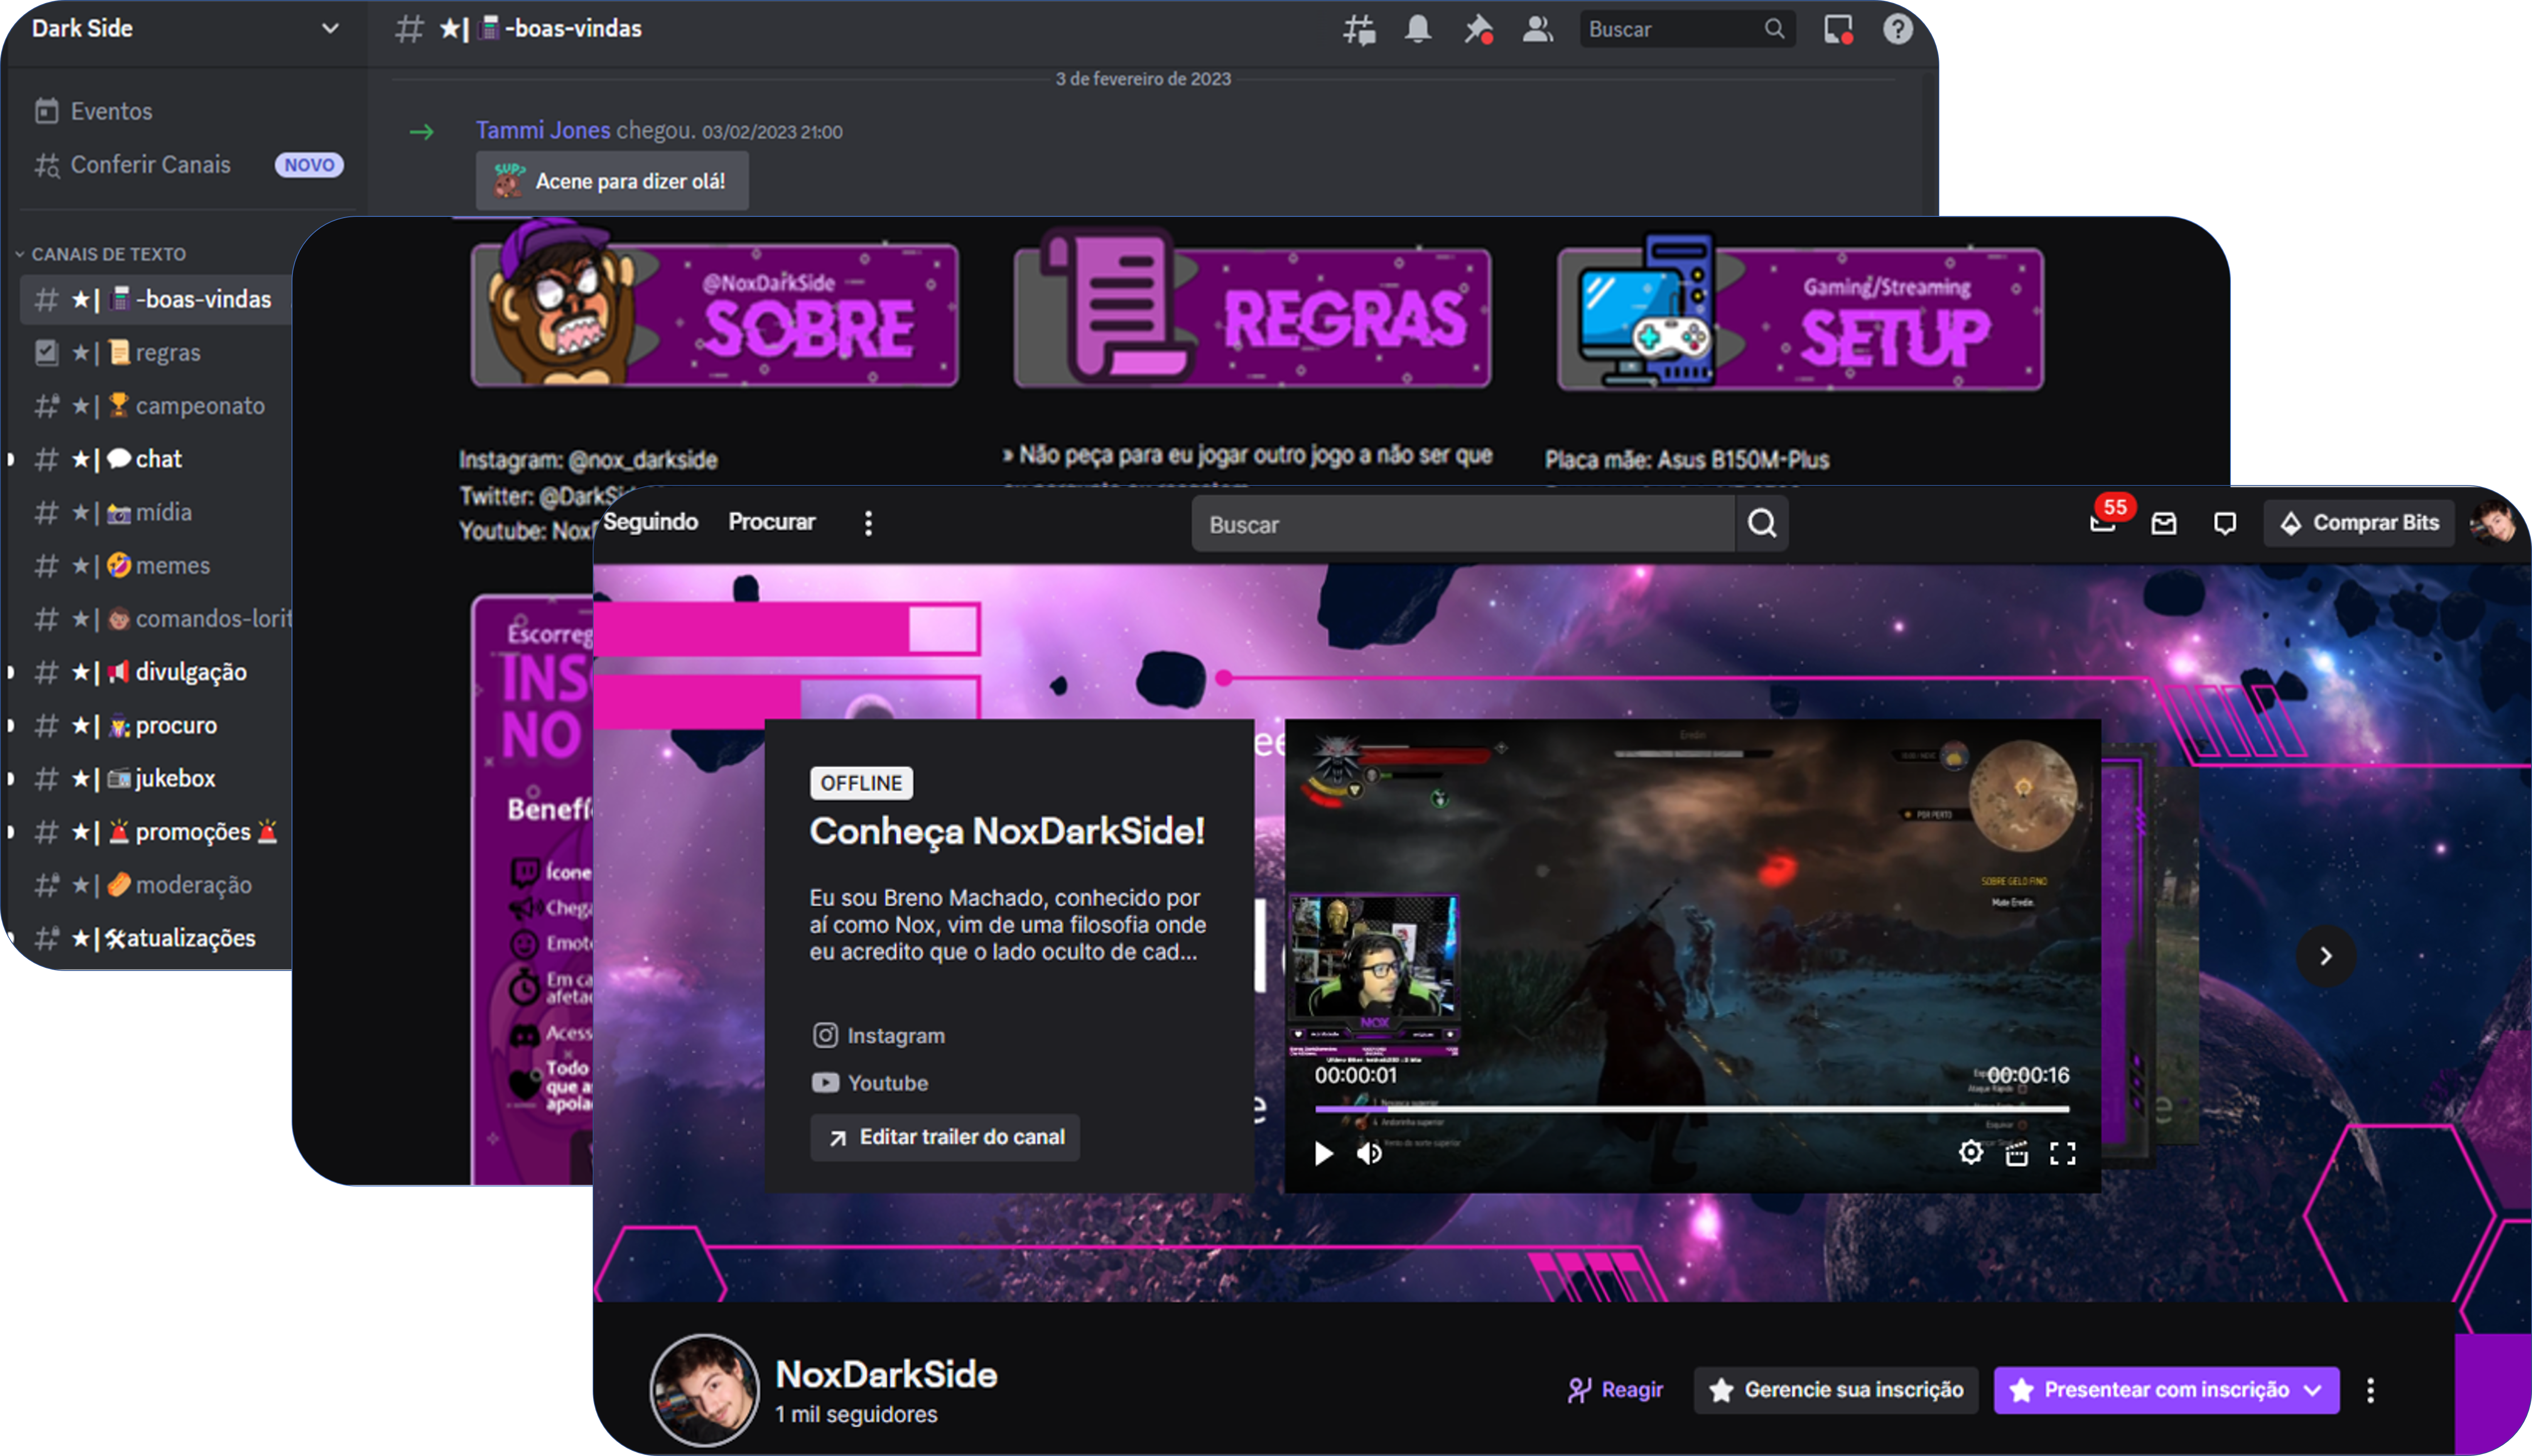Click SOBRE panel banner
Viewport: 2532px width, 1456px height.
coord(714,315)
